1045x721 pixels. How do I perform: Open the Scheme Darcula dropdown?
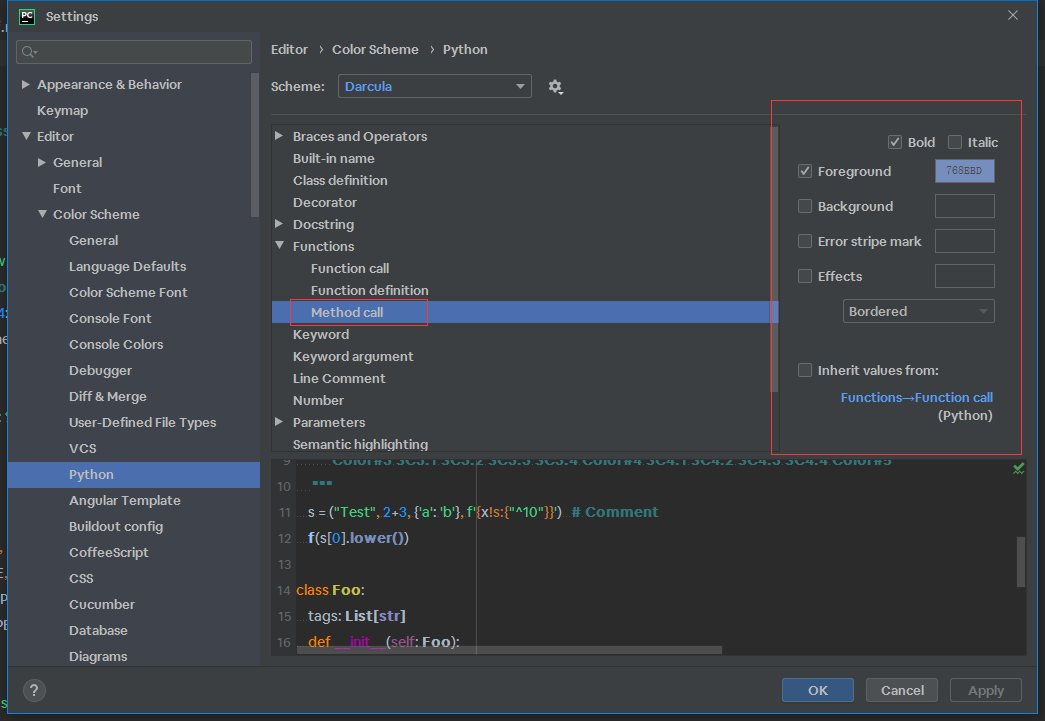(435, 86)
